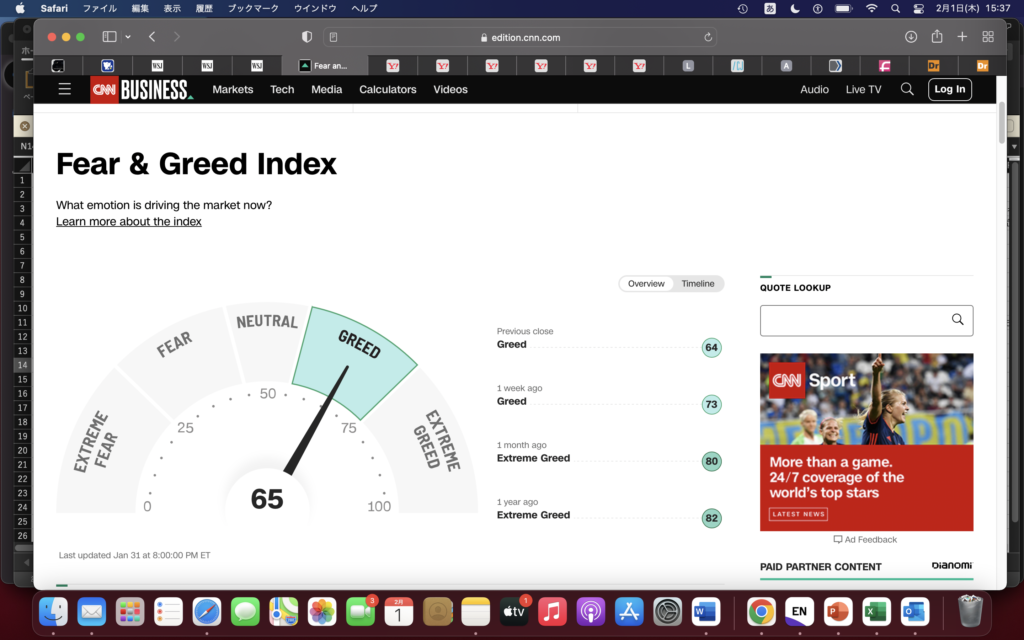Open new tab with plus icon
The width and height of the screenshot is (1024, 640).
962,37
